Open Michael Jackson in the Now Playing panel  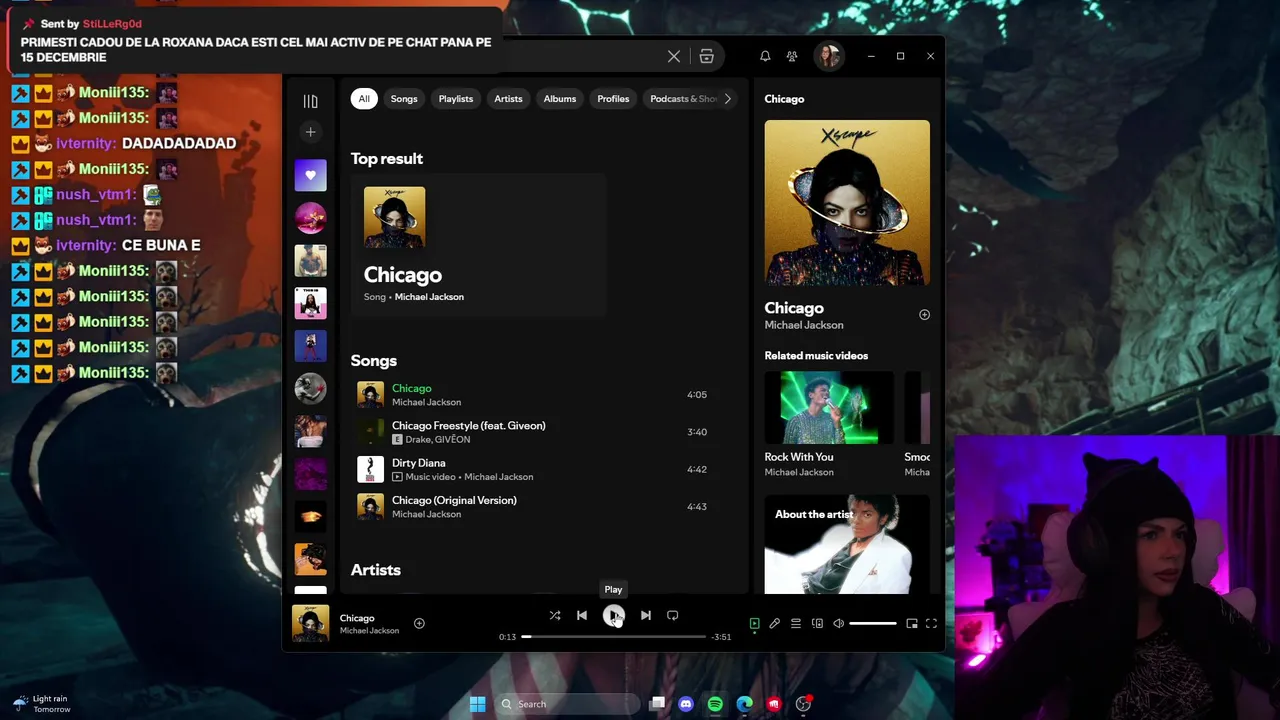(x=804, y=325)
